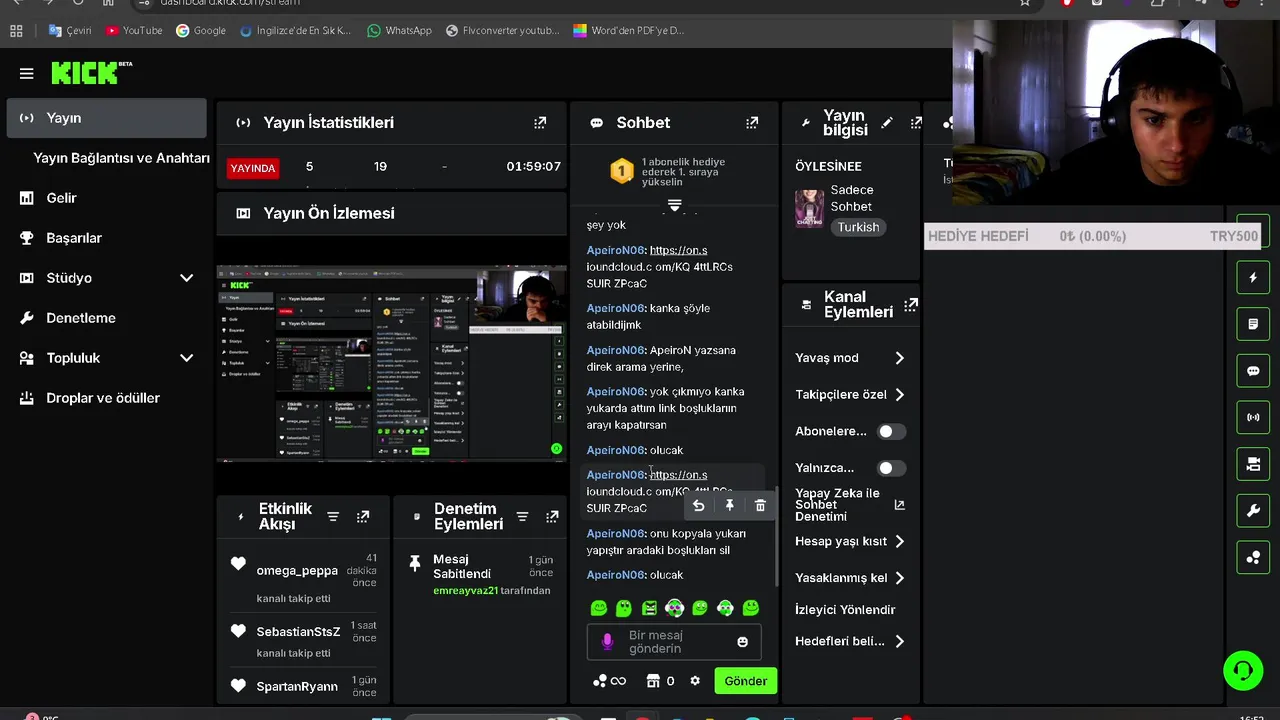
Task: Click the purple microphone in message box
Action: [607, 642]
